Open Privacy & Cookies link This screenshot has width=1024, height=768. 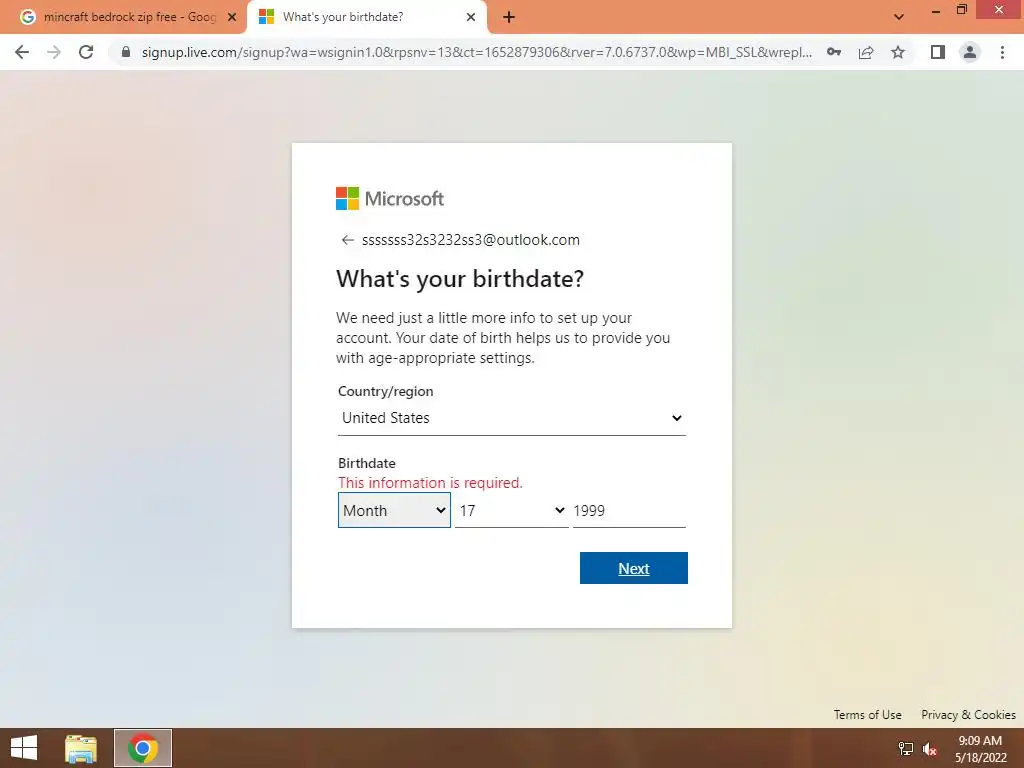968,714
